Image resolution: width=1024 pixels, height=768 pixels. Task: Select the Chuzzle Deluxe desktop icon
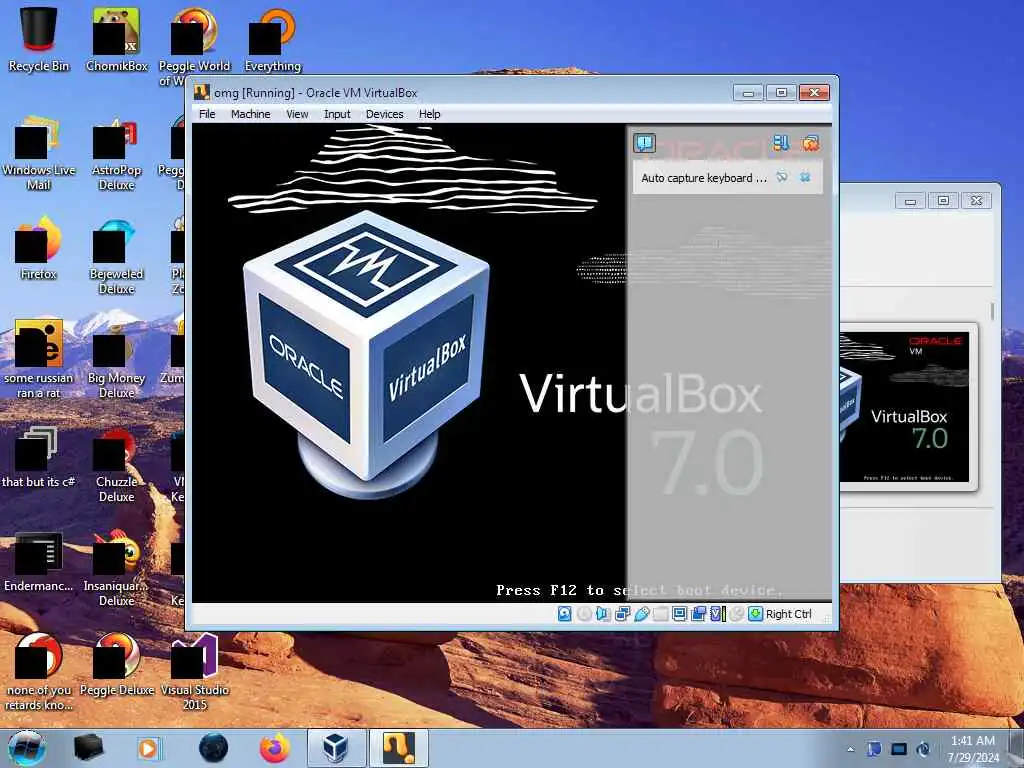(117, 465)
